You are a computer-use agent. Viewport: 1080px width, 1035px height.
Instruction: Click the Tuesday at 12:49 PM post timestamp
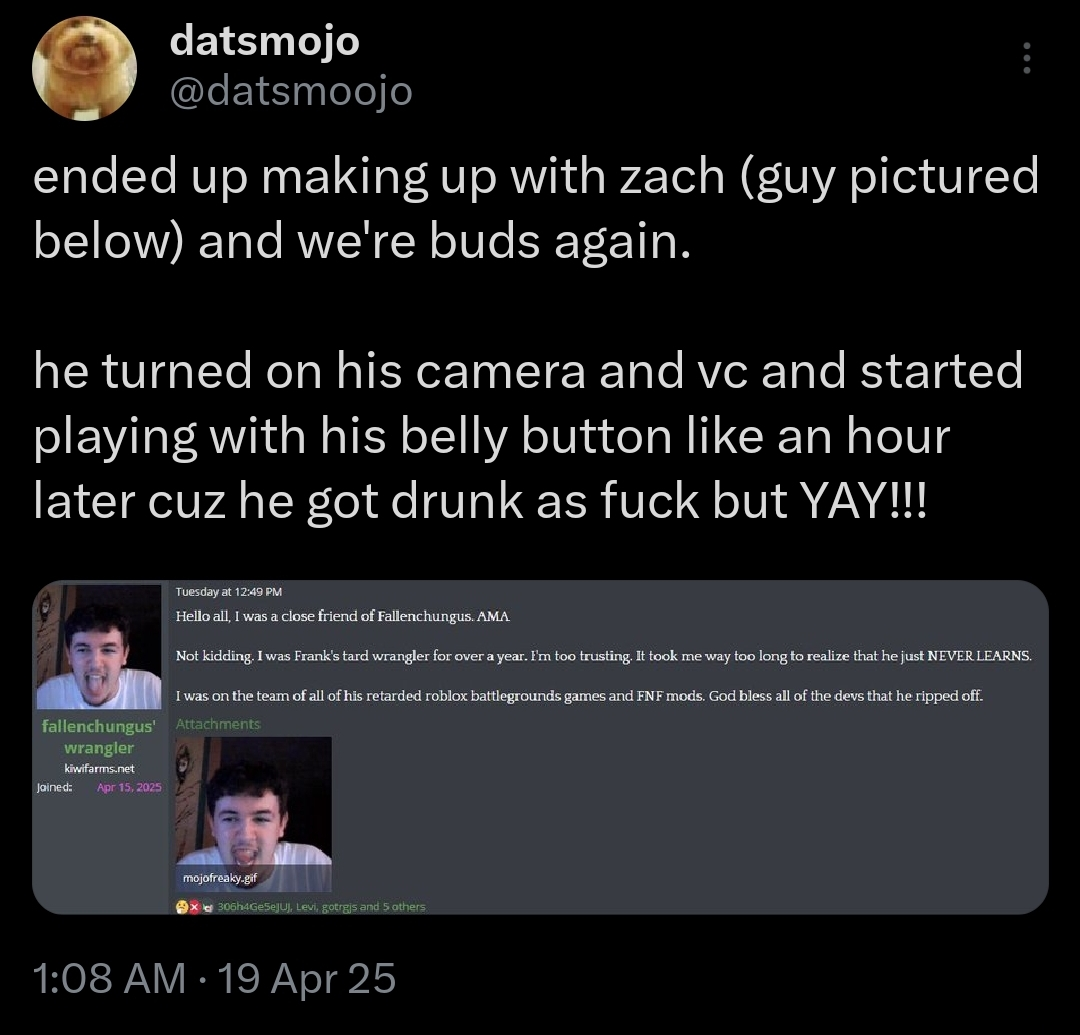click(230, 593)
